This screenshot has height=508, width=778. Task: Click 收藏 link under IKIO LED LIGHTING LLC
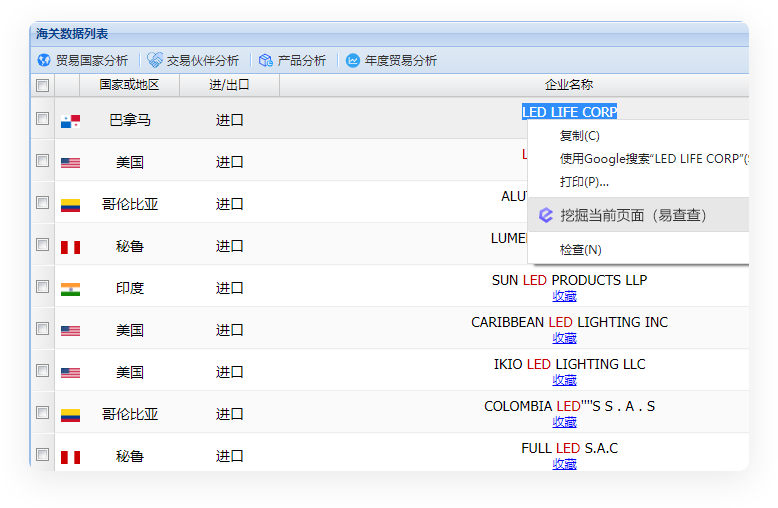point(564,380)
